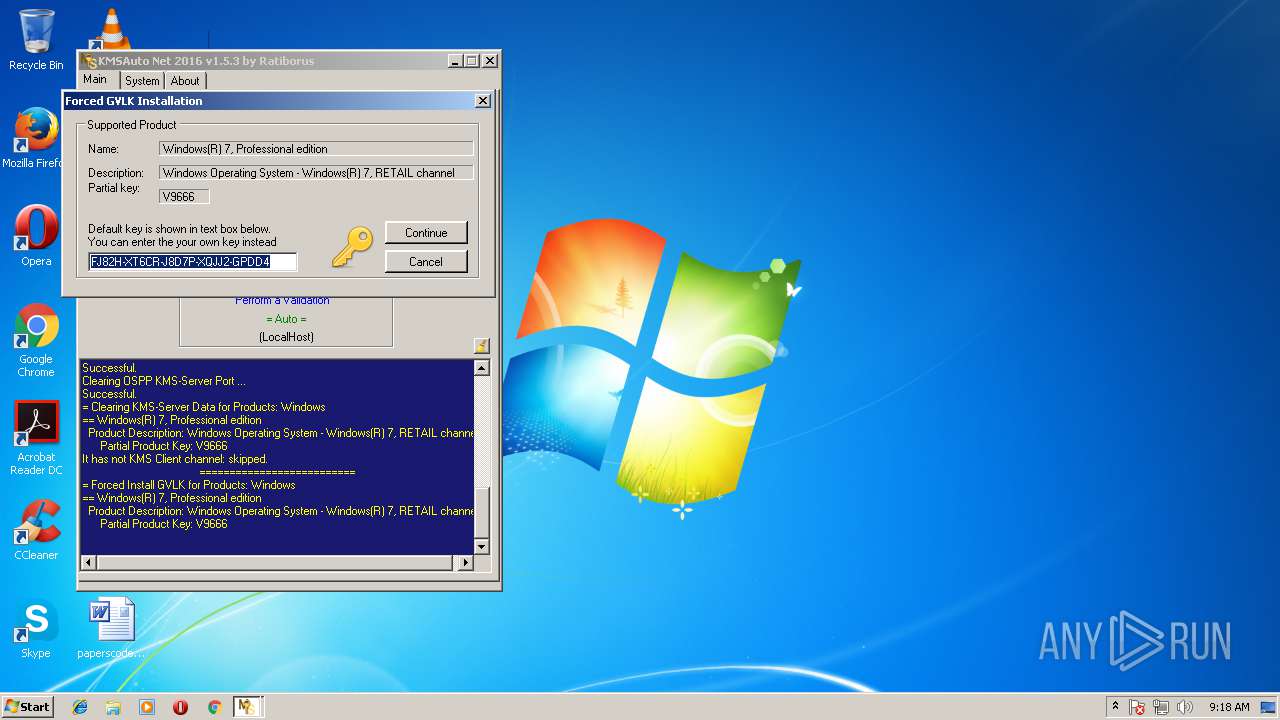Open Action Center flag tray icon
The image size is (1280, 720).
tap(1138, 707)
